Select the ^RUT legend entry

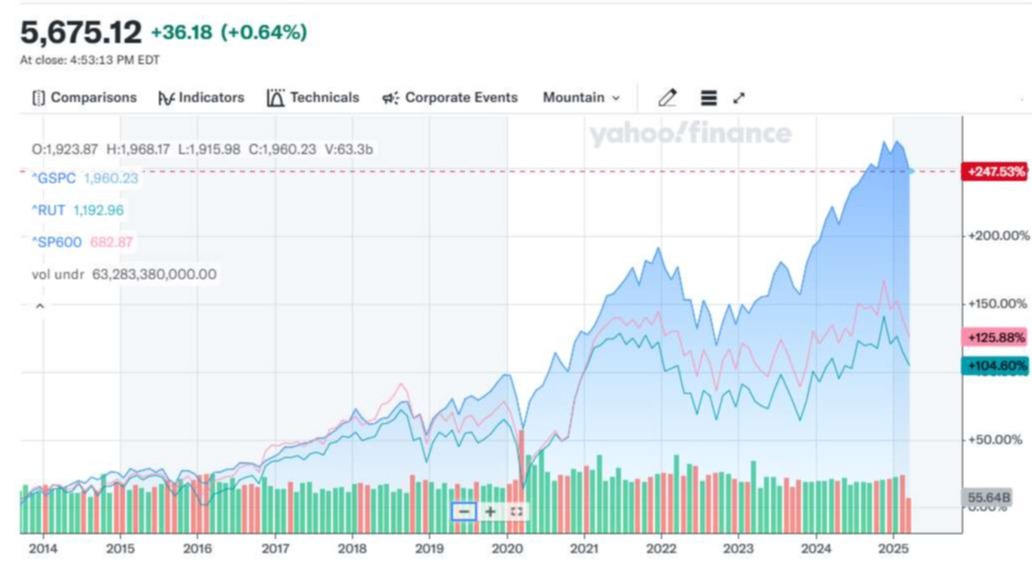click(x=50, y=210)
